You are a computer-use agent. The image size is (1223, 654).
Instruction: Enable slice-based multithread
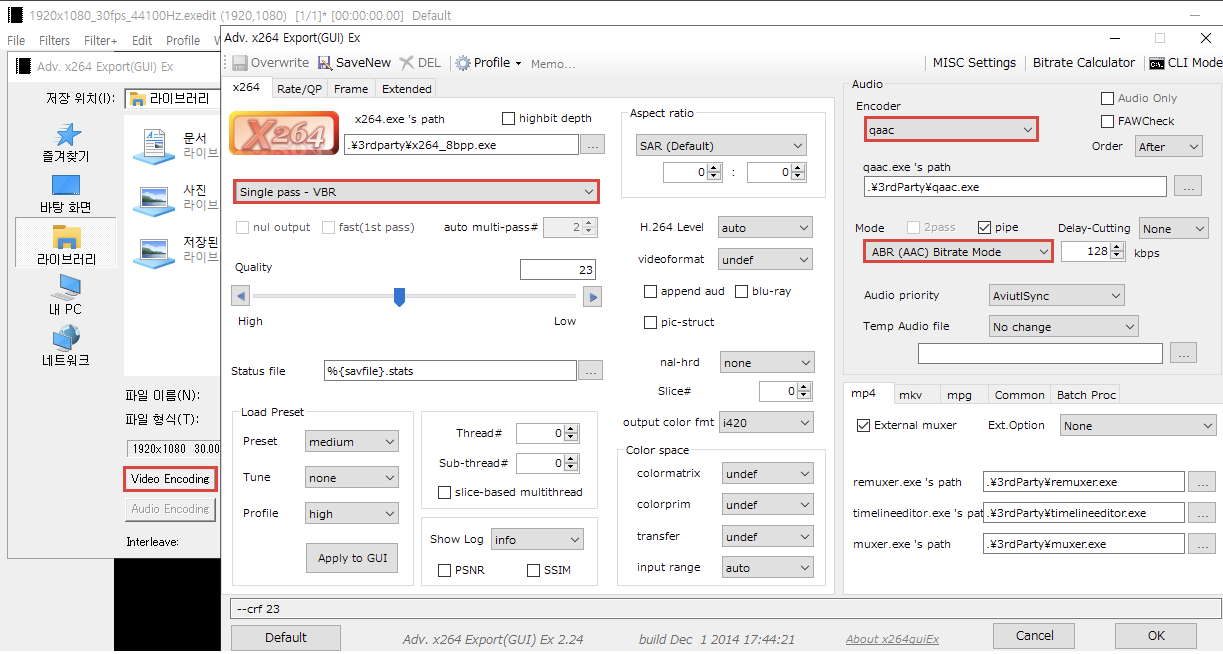445,493
